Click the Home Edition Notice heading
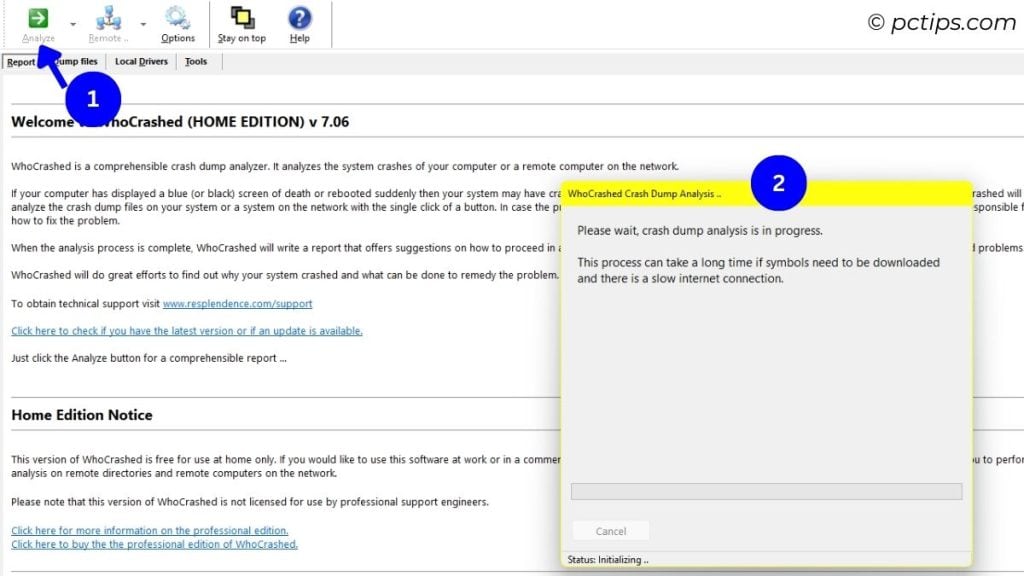1024x576 pixels. coord(82,415)
